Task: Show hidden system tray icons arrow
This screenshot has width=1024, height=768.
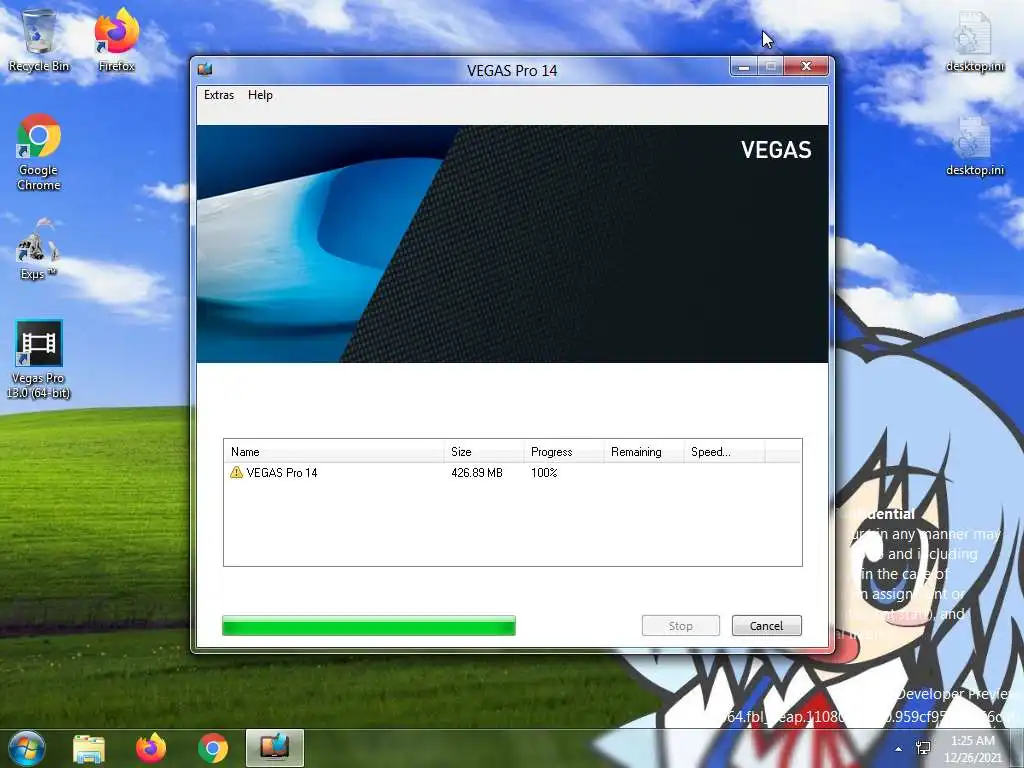Action: (x=899, y=749)
